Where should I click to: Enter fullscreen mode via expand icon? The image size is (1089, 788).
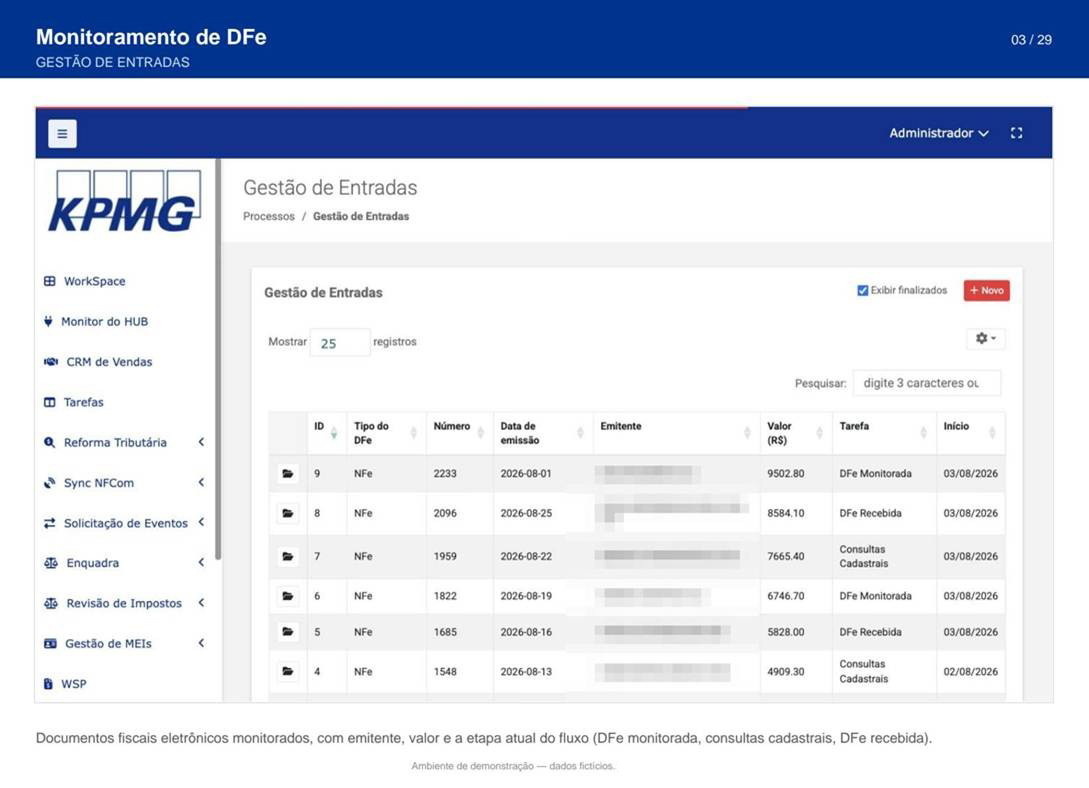(1016, 133)
